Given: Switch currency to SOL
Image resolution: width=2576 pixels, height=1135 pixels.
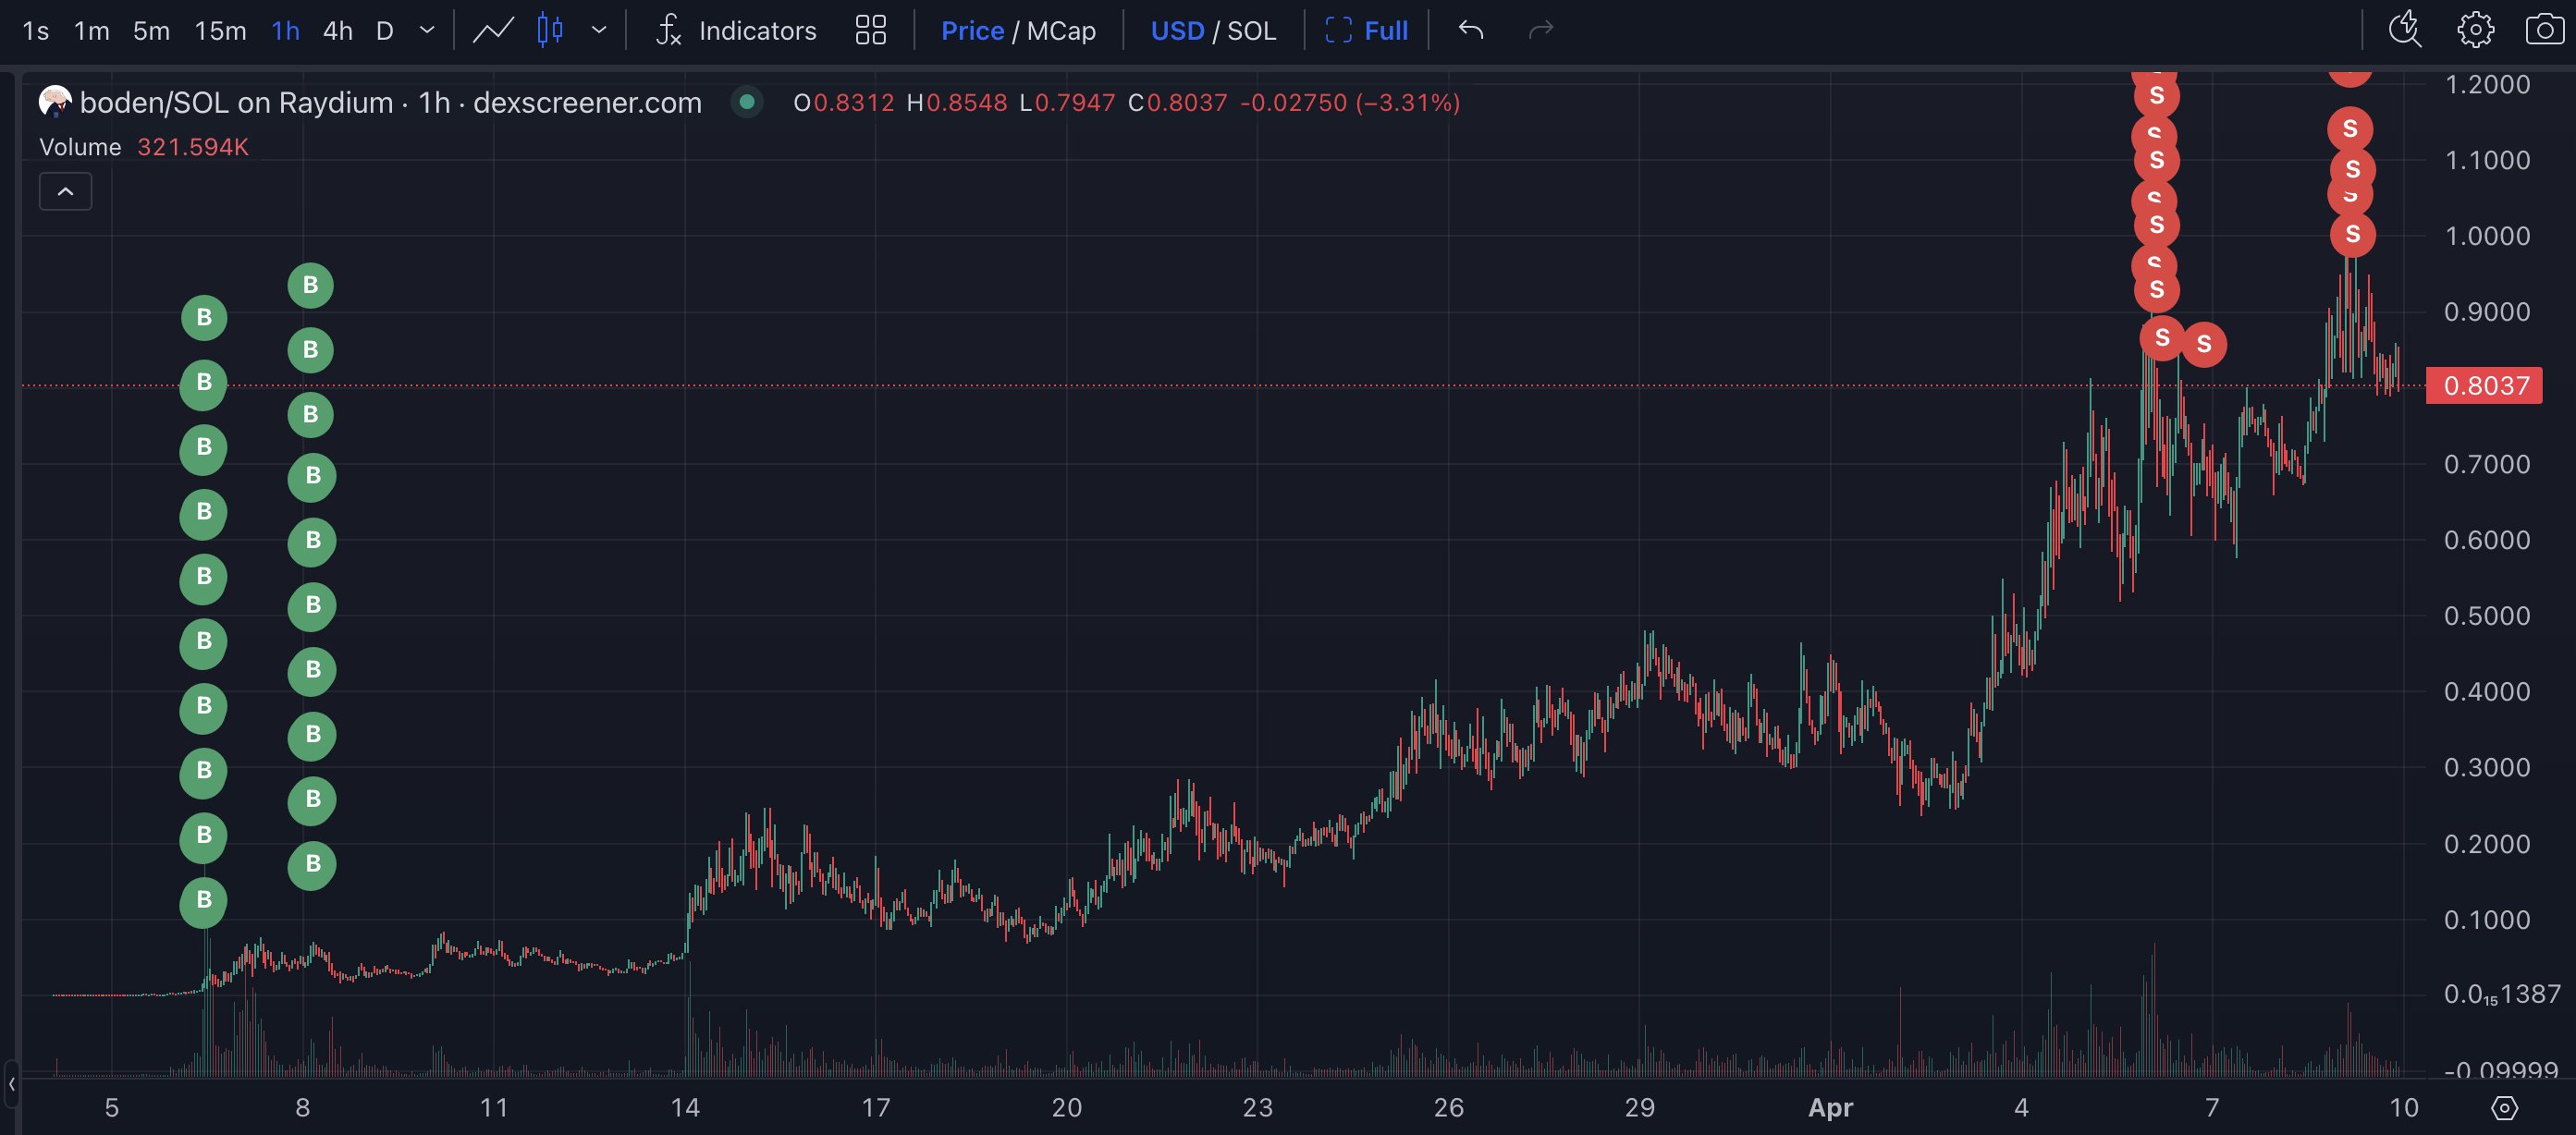Looking at the screenshot, I should pos(1251,31).
